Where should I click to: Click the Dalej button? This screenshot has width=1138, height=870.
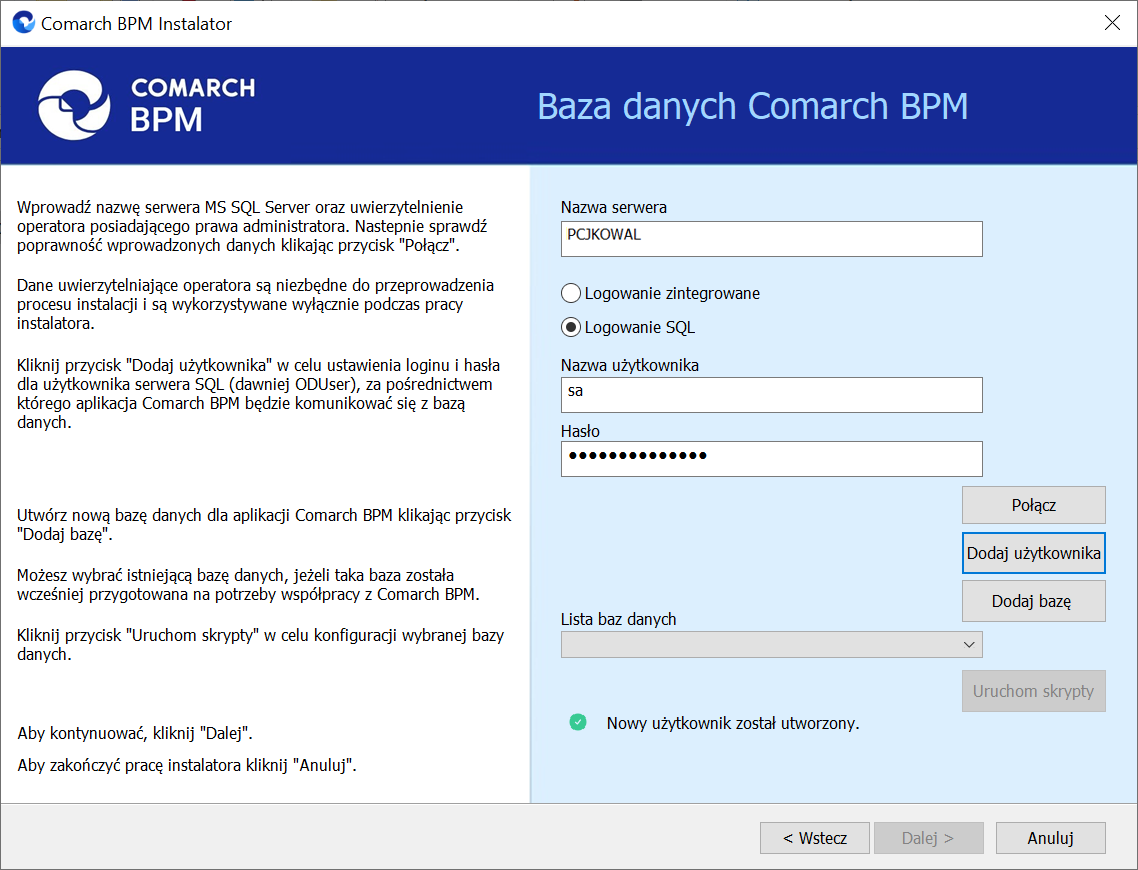(928, 838)
